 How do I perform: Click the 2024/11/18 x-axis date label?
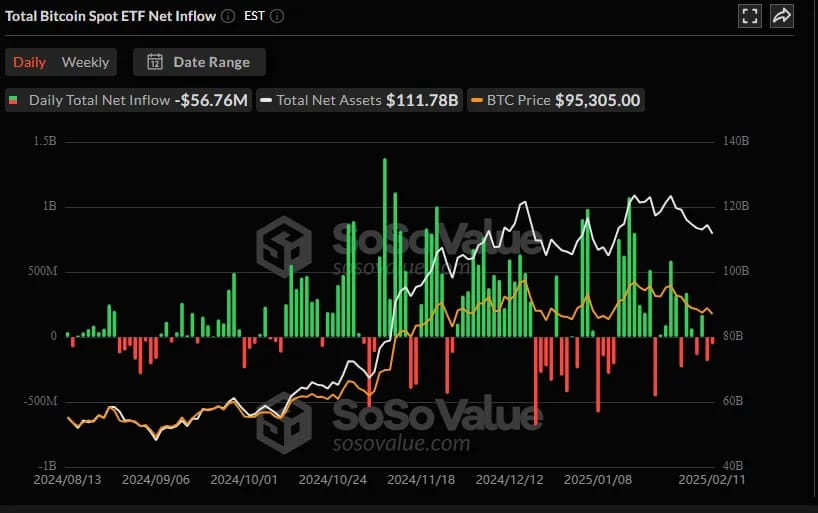coord(421,480)
